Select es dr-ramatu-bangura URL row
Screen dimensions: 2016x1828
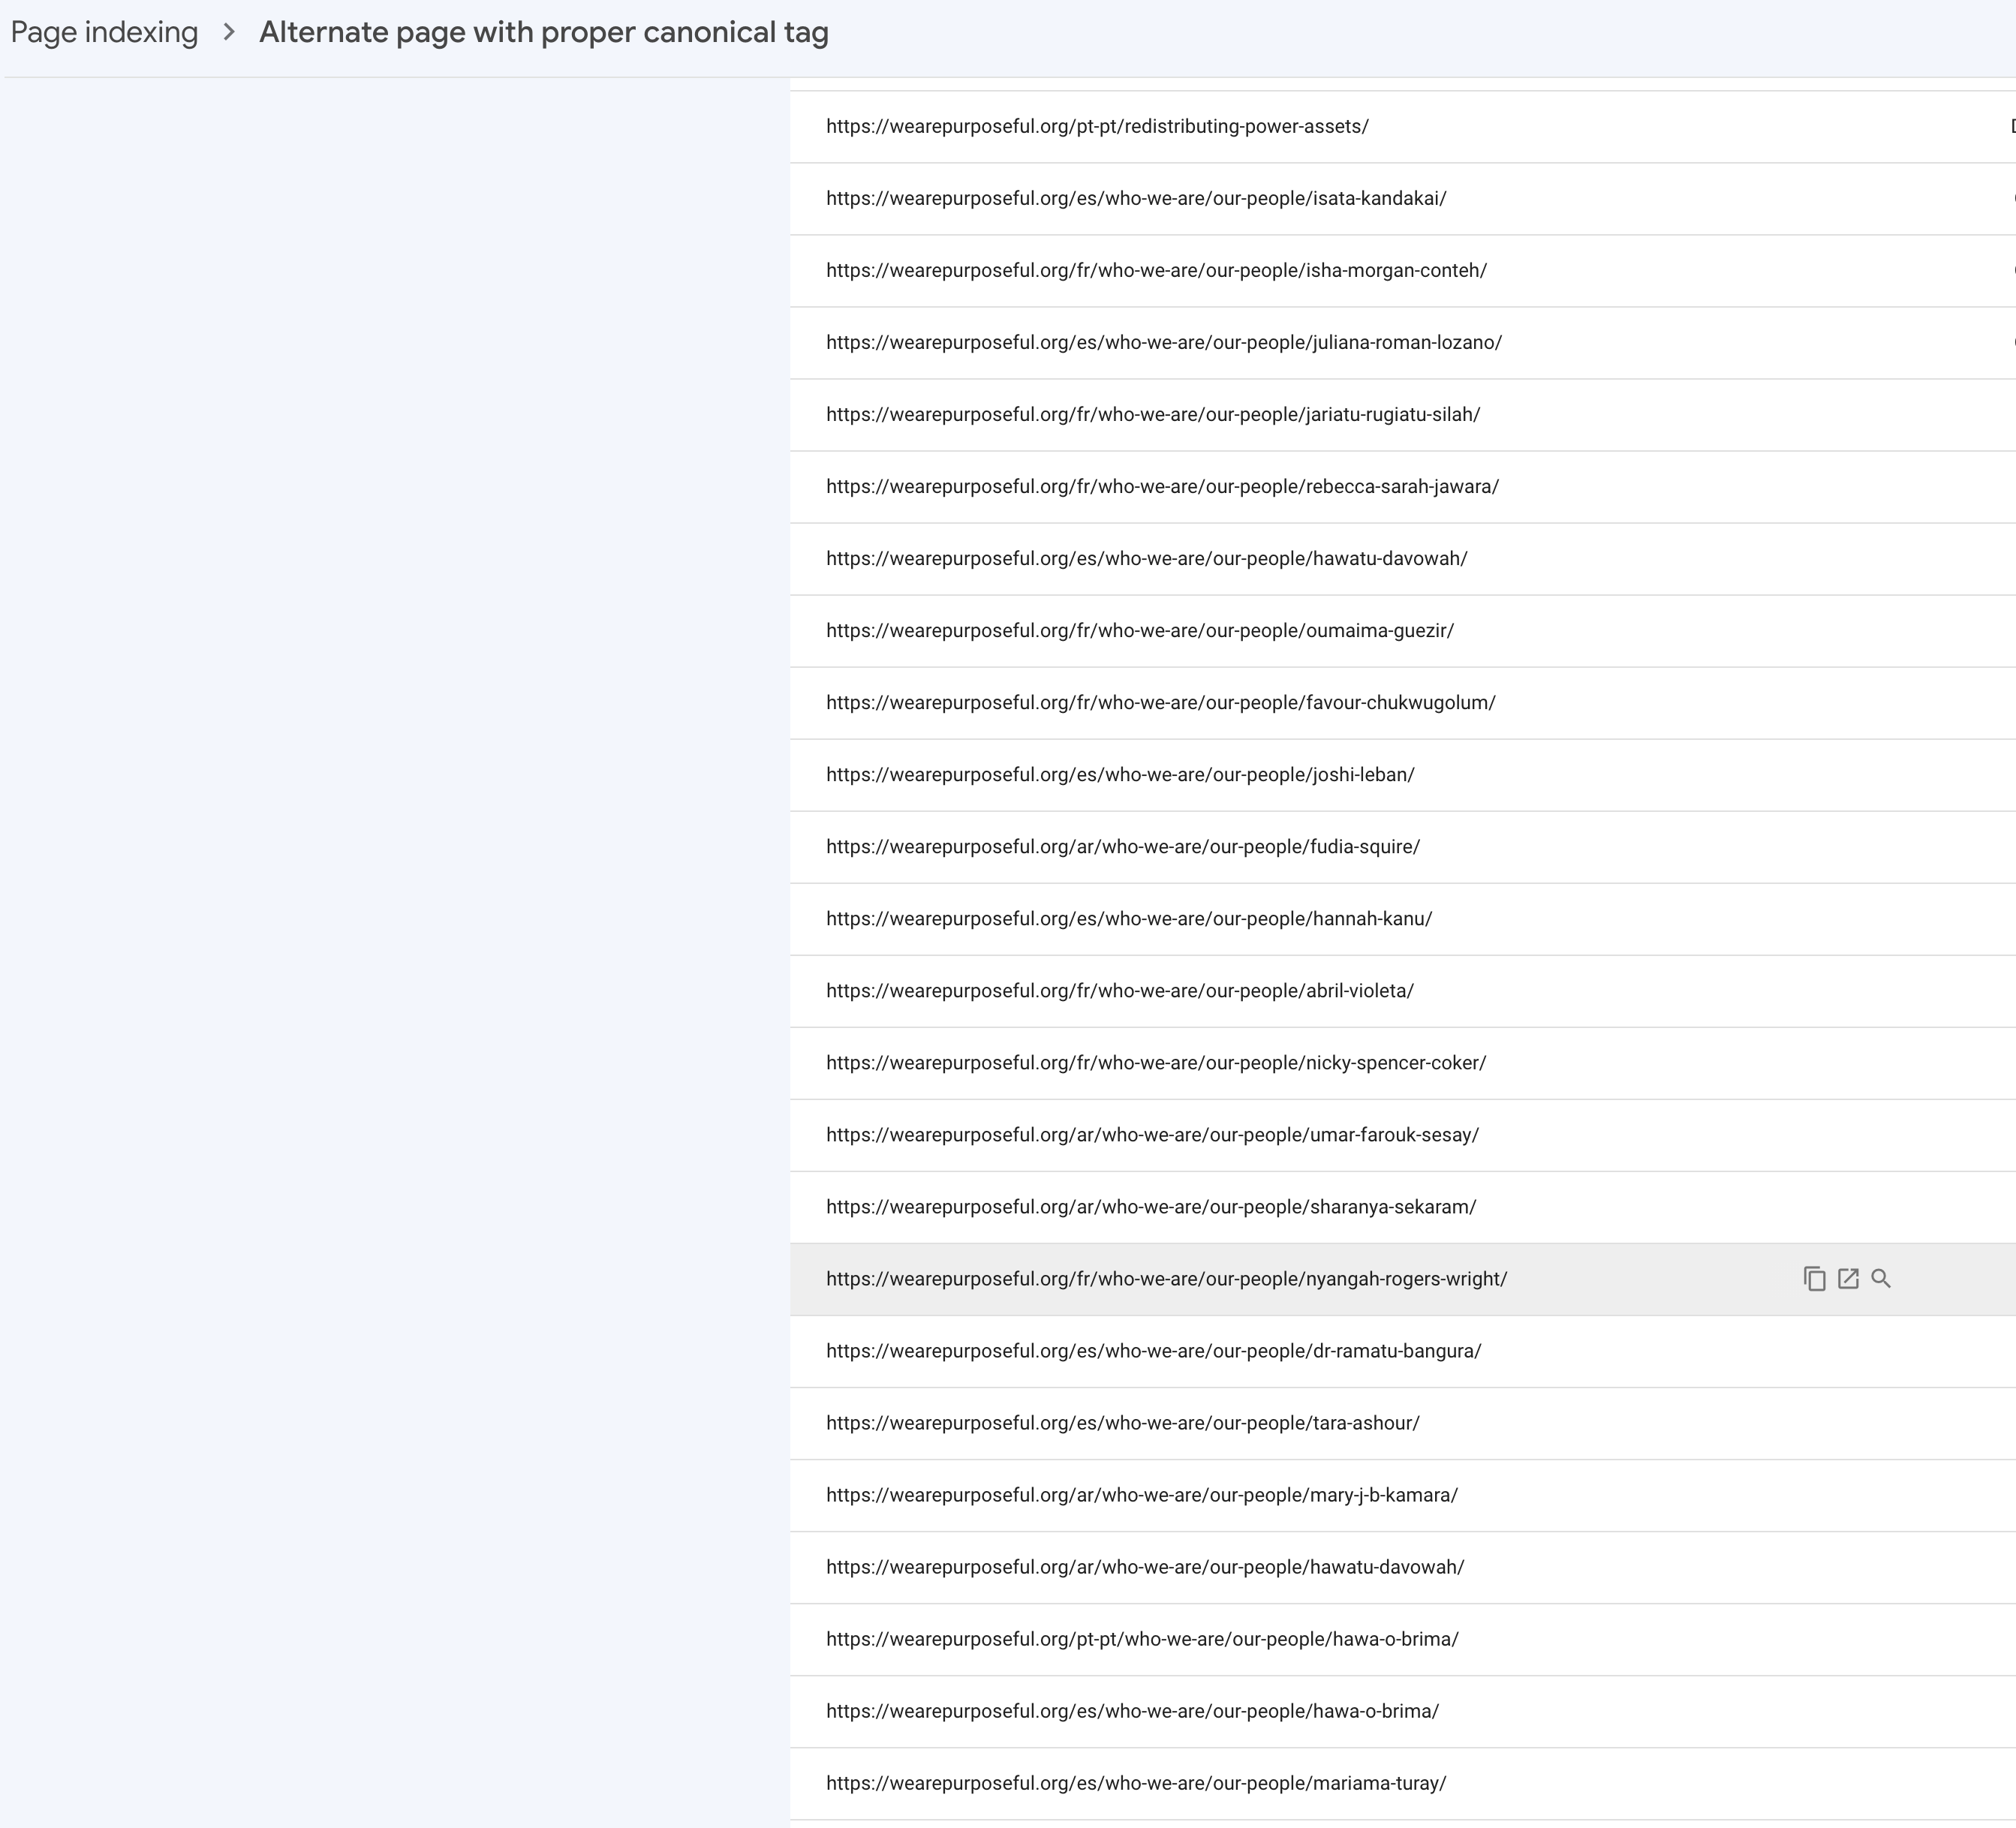click(1403, 1351)
